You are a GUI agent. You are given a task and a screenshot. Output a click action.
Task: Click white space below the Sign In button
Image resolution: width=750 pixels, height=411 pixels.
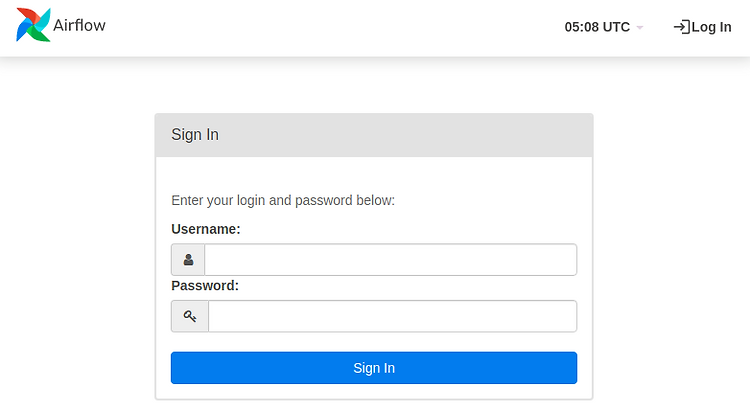374,391
